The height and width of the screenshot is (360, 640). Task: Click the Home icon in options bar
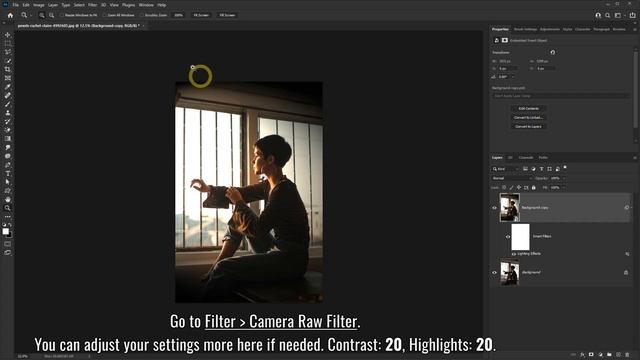(x=10, y=15)
